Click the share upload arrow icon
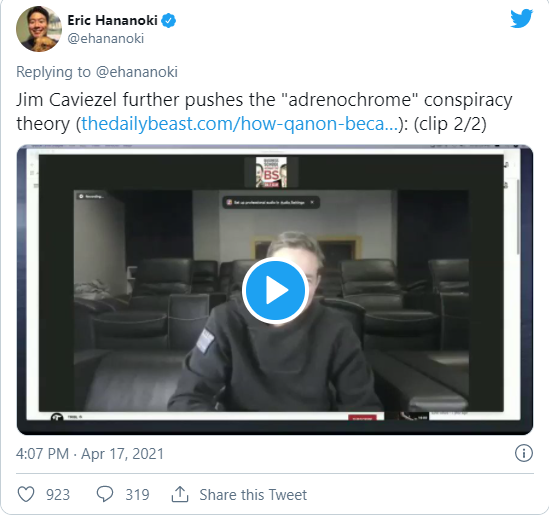The width and height of the screenshot is (549, 515). [180, 494]
